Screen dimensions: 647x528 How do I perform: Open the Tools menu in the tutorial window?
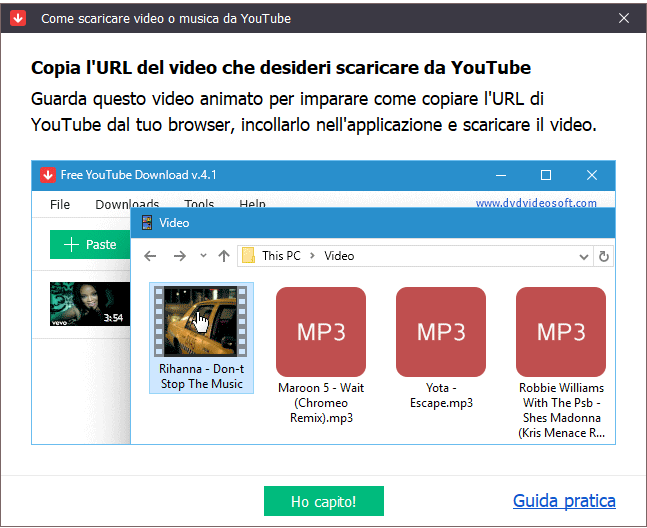click(199, 203)
